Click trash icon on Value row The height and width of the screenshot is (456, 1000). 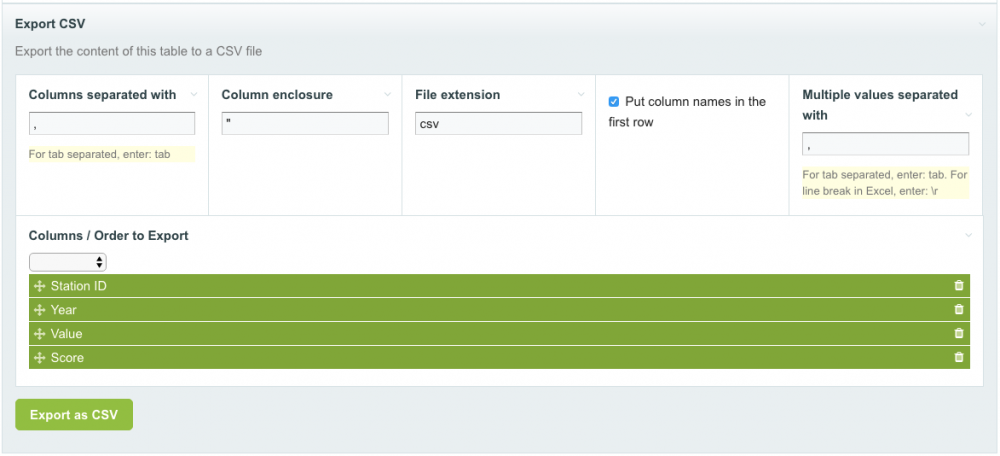tap(959, 334)
